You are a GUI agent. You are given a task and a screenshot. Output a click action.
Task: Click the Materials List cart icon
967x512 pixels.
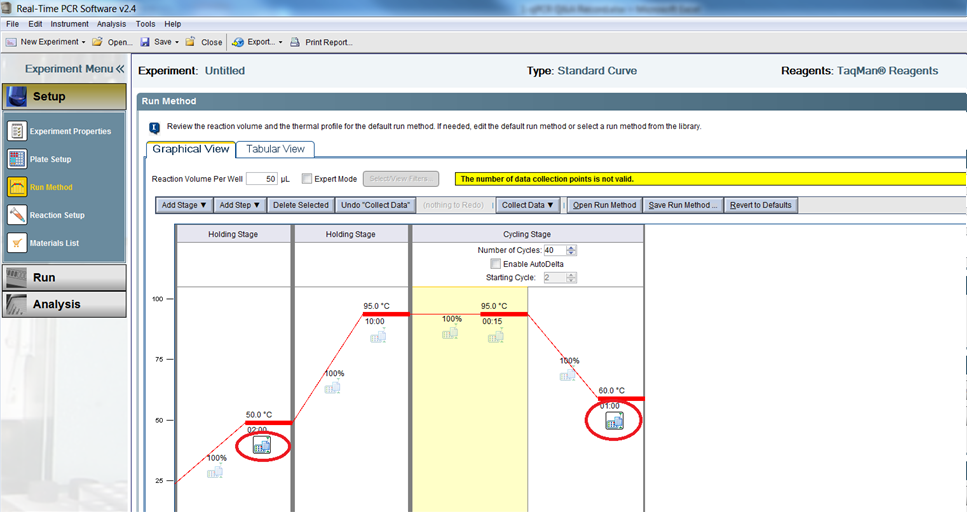[x=17, y=242]
